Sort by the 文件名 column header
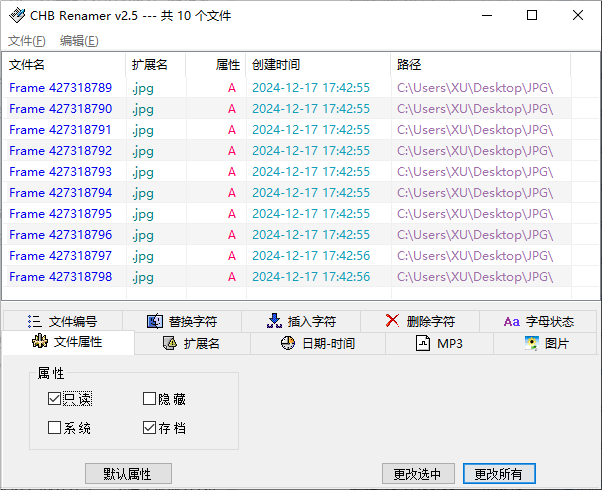 (x=64, y=65)
